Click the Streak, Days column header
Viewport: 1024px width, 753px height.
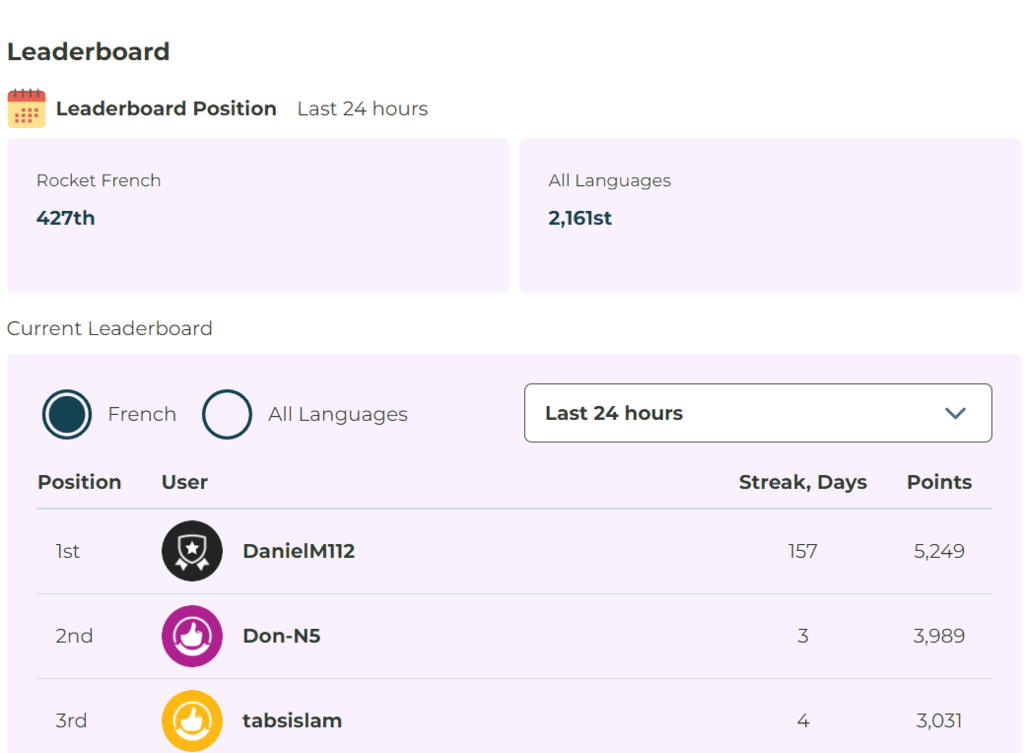(802, 482)
